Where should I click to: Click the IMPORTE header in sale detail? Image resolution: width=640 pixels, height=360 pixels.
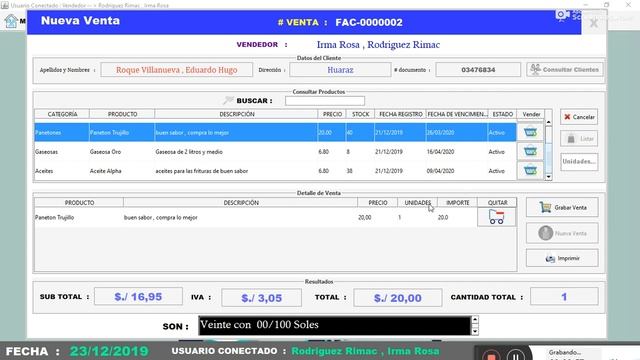click(x=458, y=202)
